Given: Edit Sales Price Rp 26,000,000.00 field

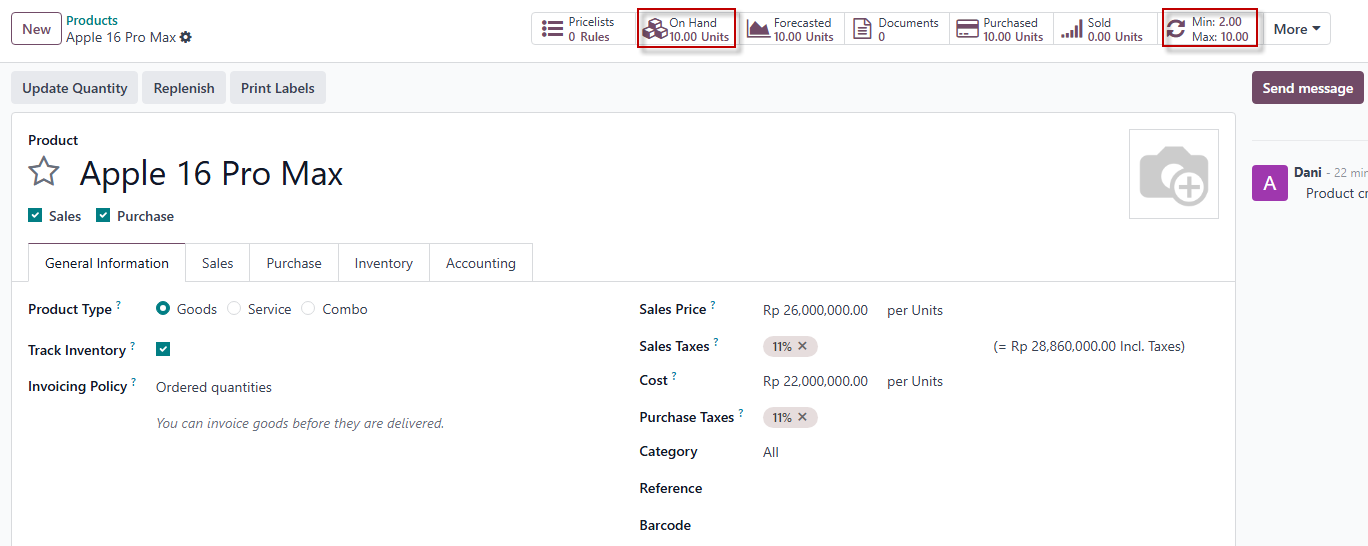Looking at the screenshot, I should [816, 310].
